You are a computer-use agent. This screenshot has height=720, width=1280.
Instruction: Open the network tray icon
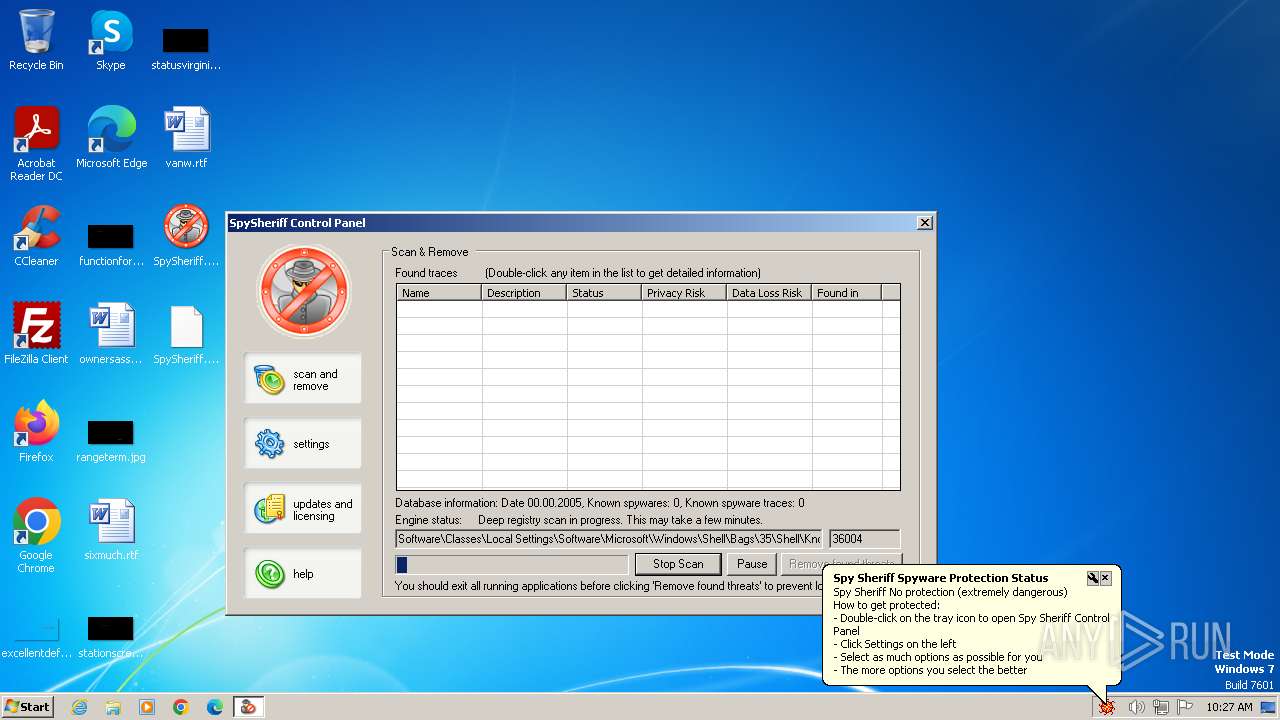pyautogui.click(x=1160, y=707)
